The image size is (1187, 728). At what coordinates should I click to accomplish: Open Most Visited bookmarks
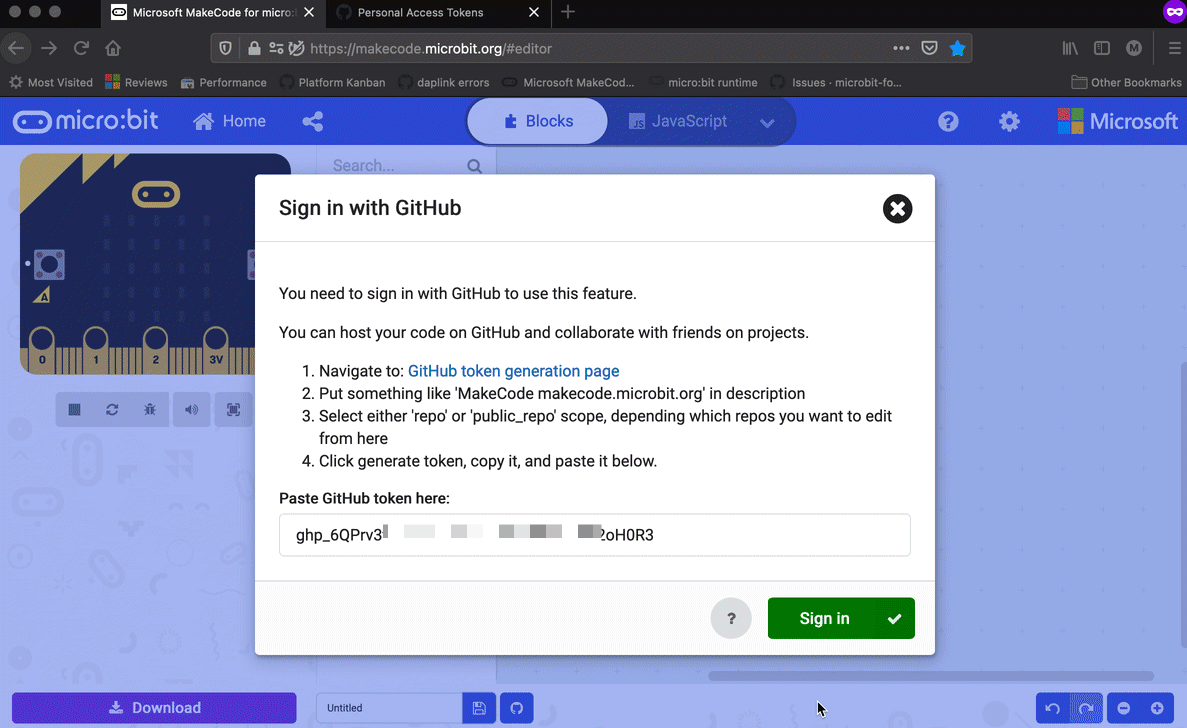[x=51, y=82]
